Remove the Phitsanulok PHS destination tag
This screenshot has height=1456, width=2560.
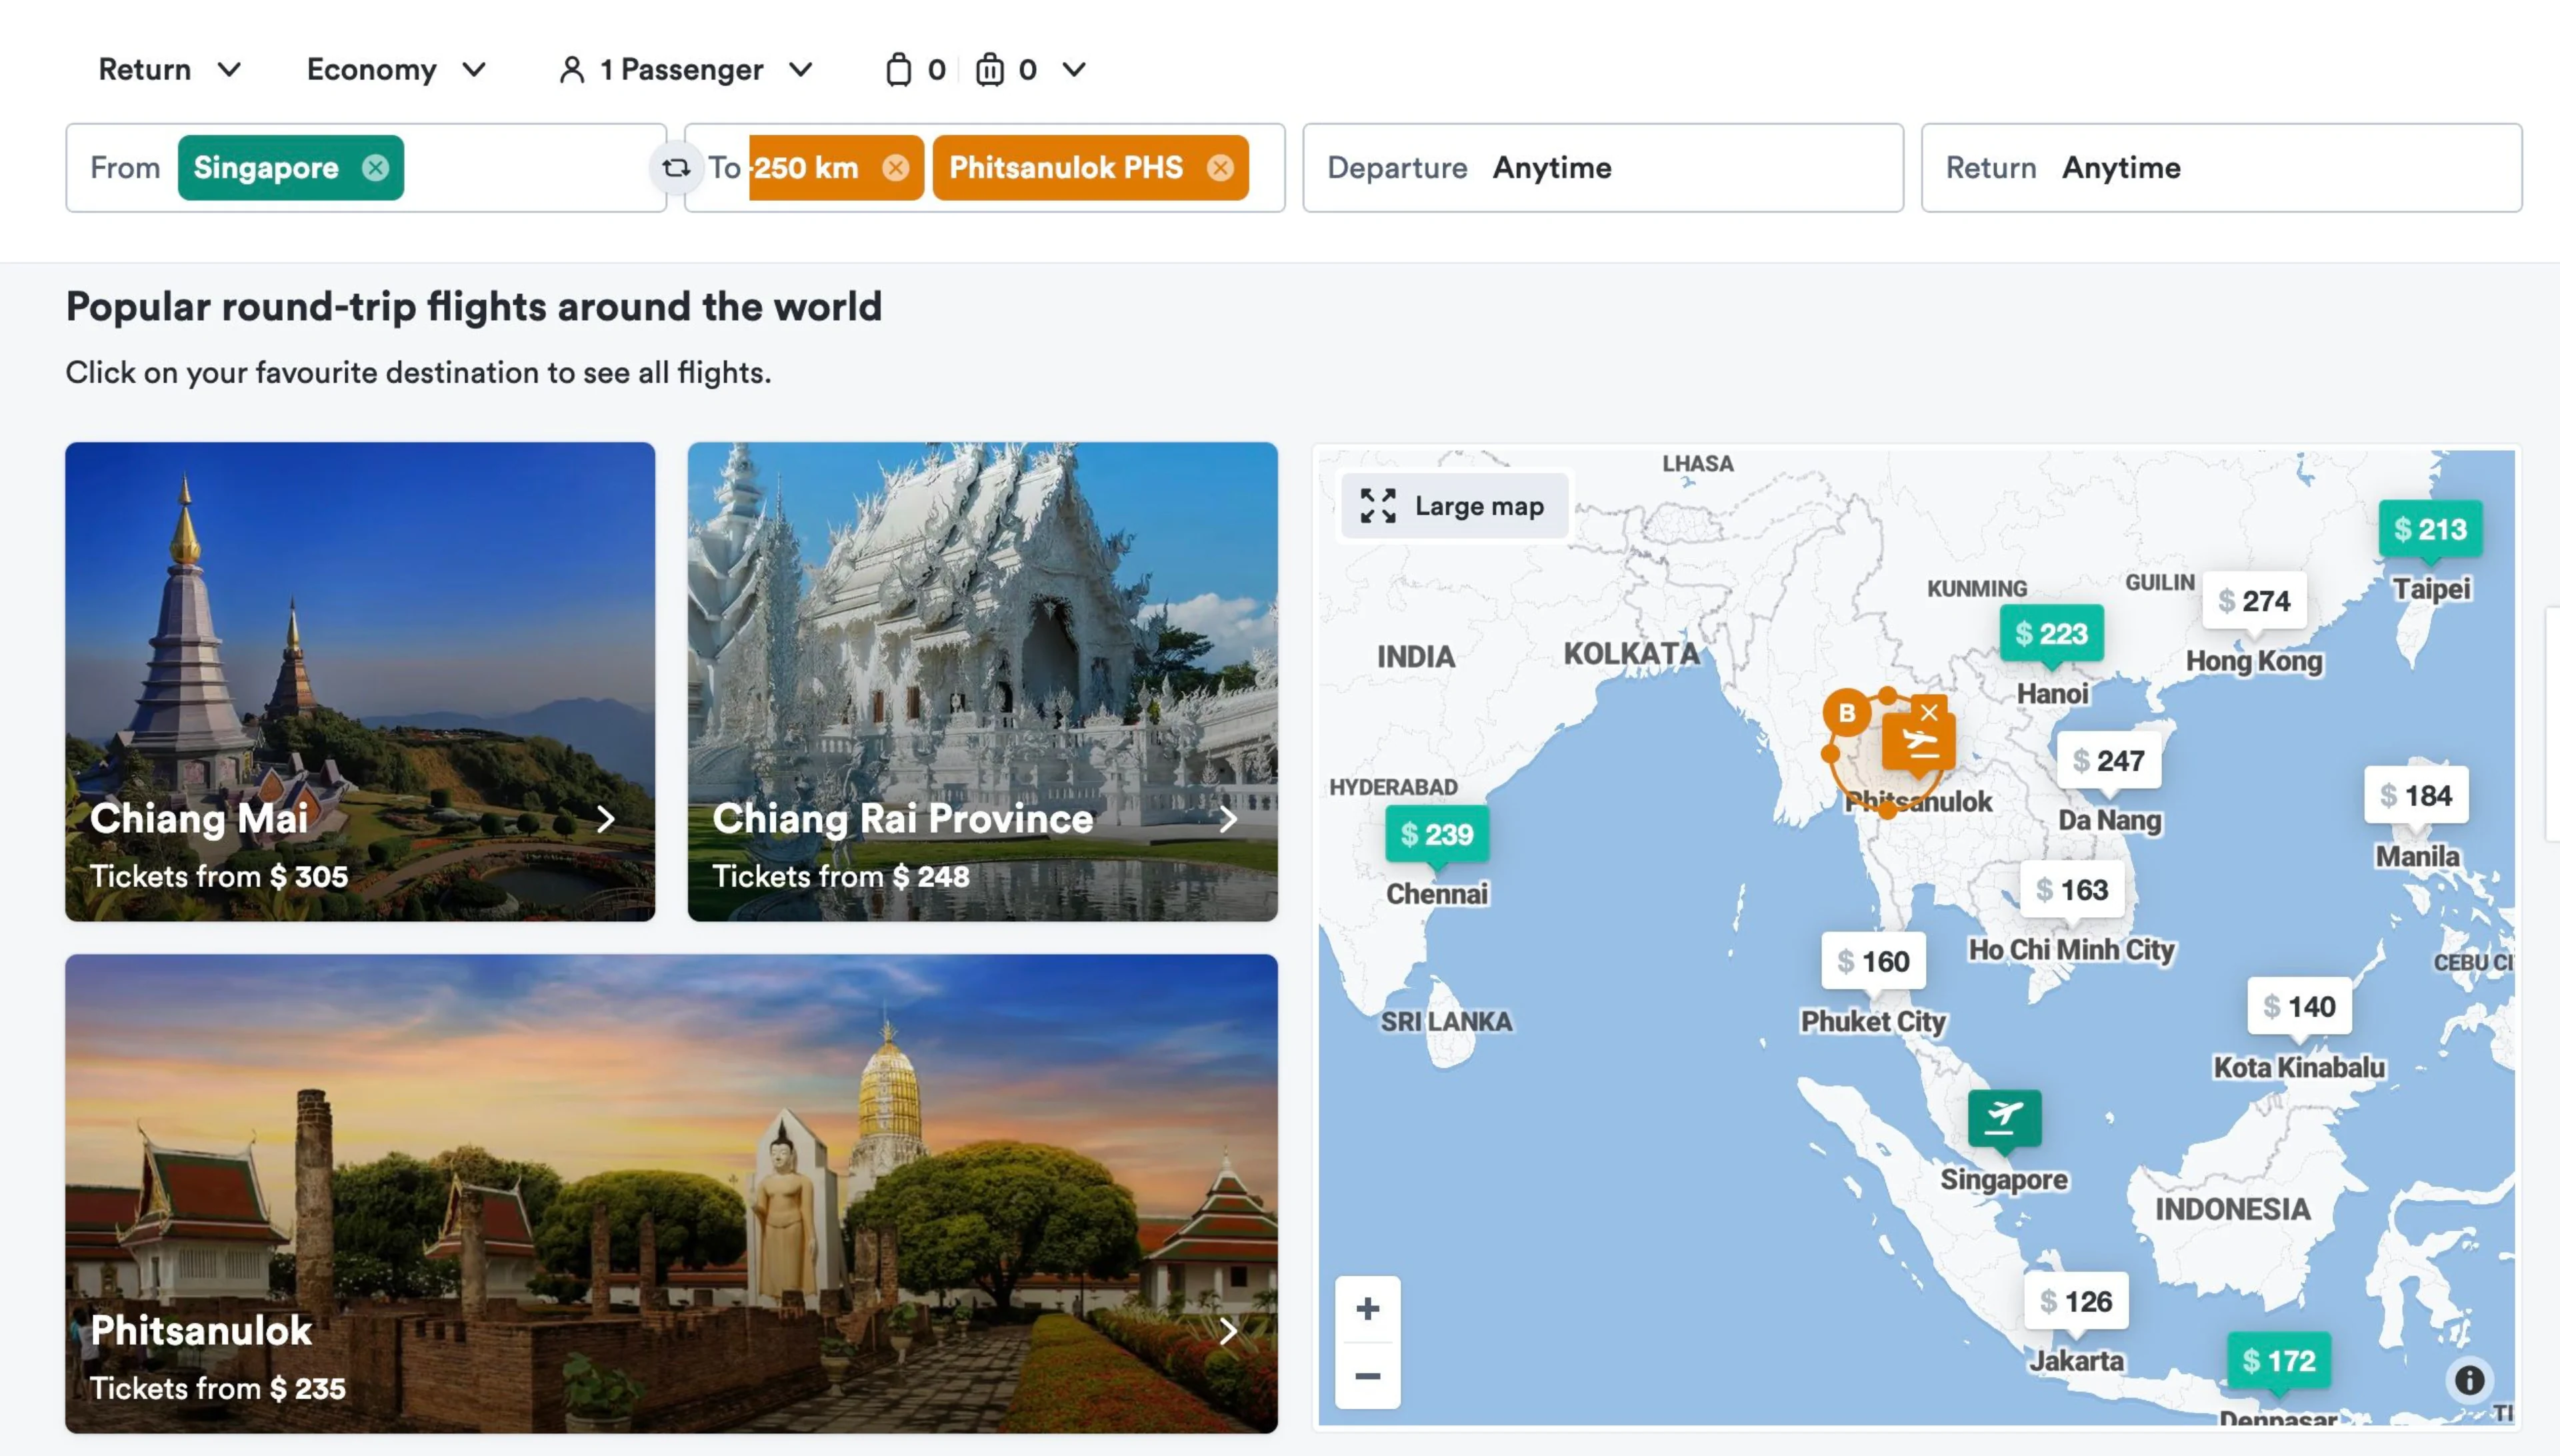coord(1219,168)
